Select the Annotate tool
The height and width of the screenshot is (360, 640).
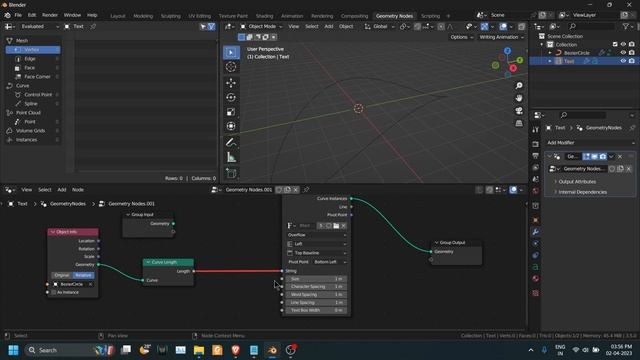231,142
